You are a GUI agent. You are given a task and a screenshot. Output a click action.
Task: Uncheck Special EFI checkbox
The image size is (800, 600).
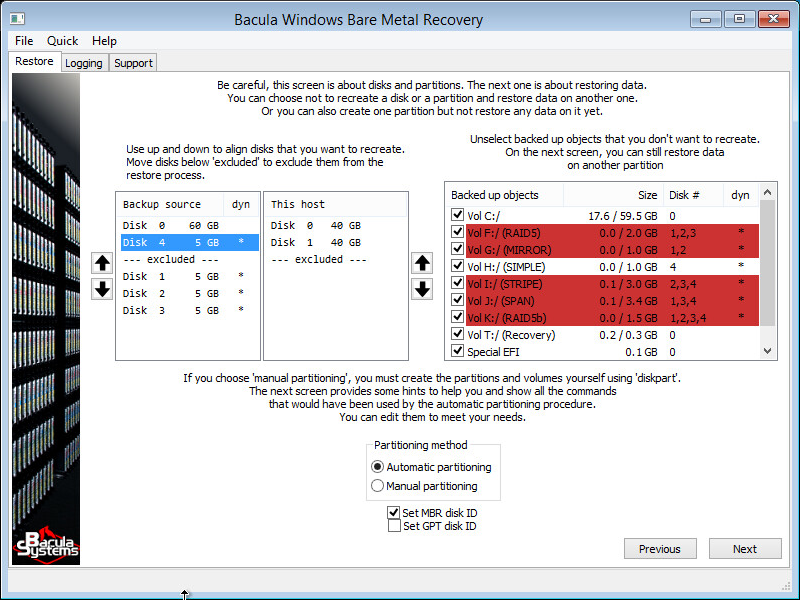[x=457, y=351]
